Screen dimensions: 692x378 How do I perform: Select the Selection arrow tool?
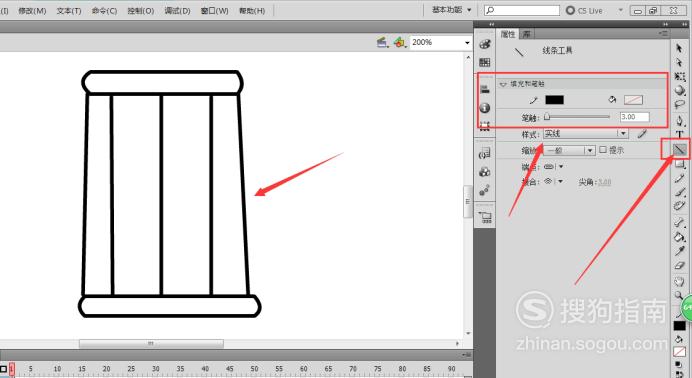(679, 48)
